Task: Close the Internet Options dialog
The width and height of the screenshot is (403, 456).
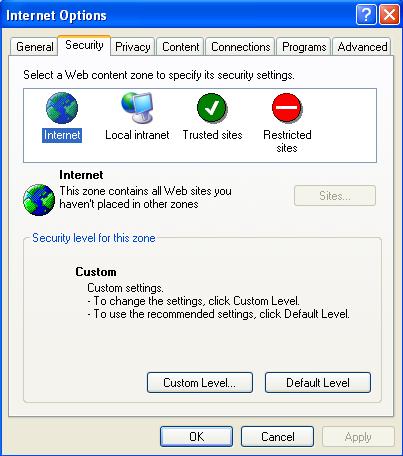Action: click(389, 15)
